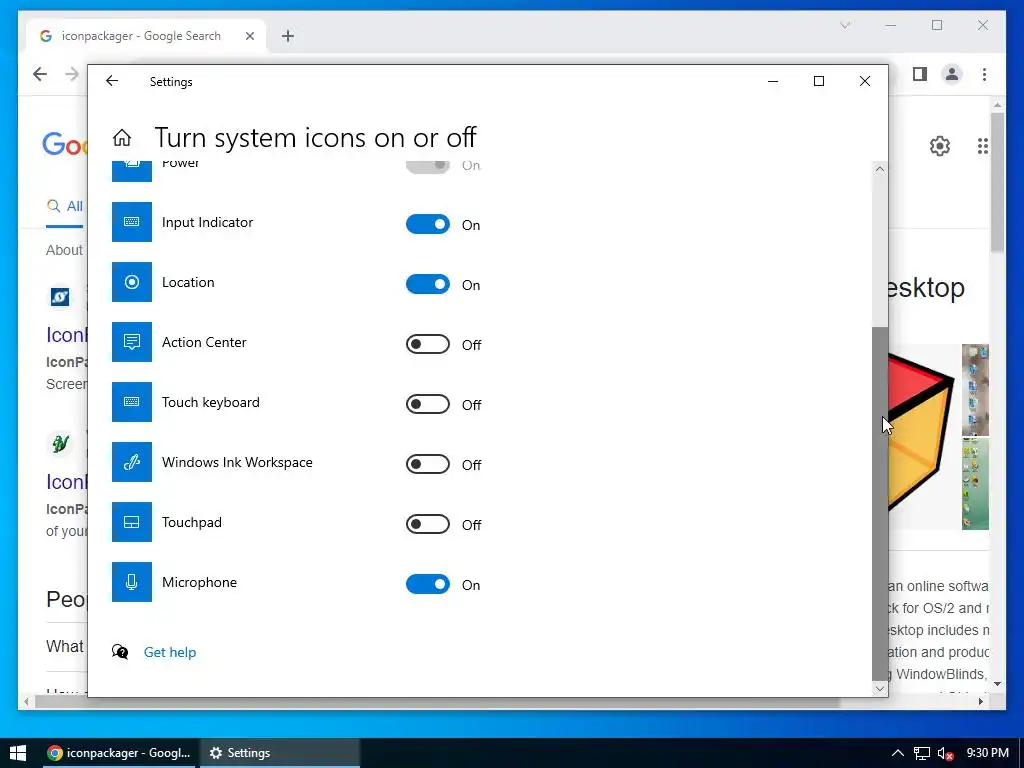Click the Get help chat icon
This screenshot has width=1024, height=768.
[120, 652]
